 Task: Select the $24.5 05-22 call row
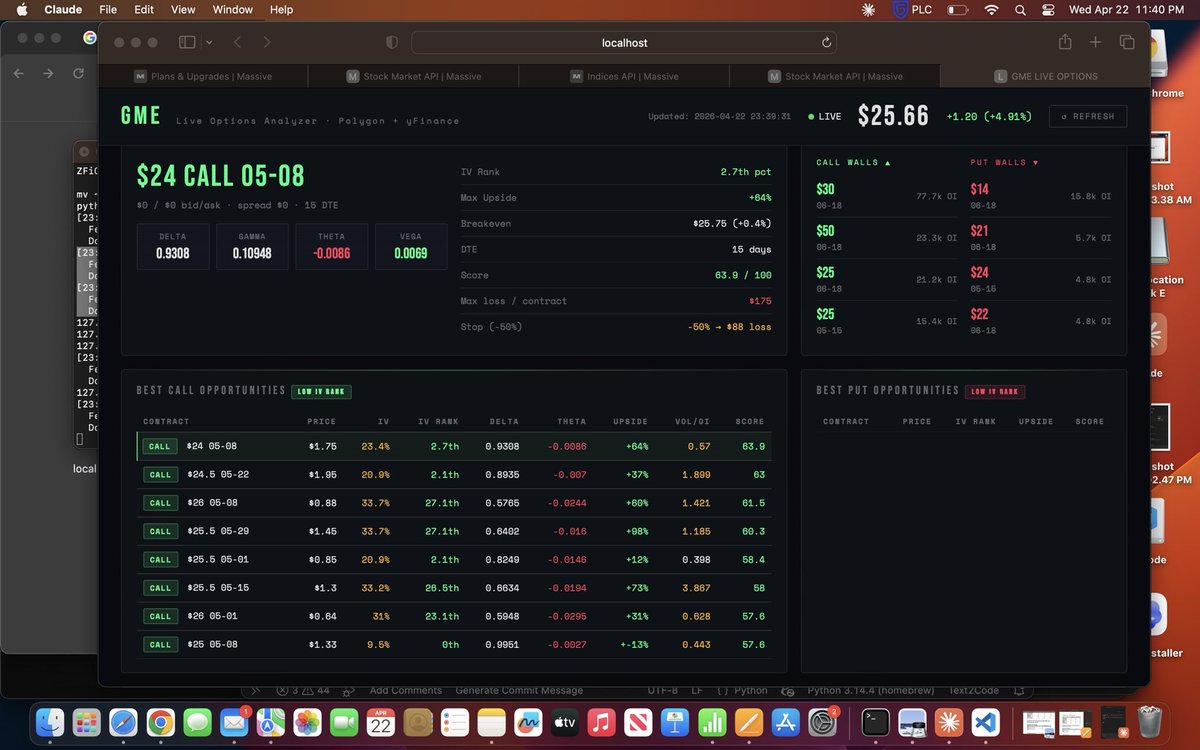(454, 475)
